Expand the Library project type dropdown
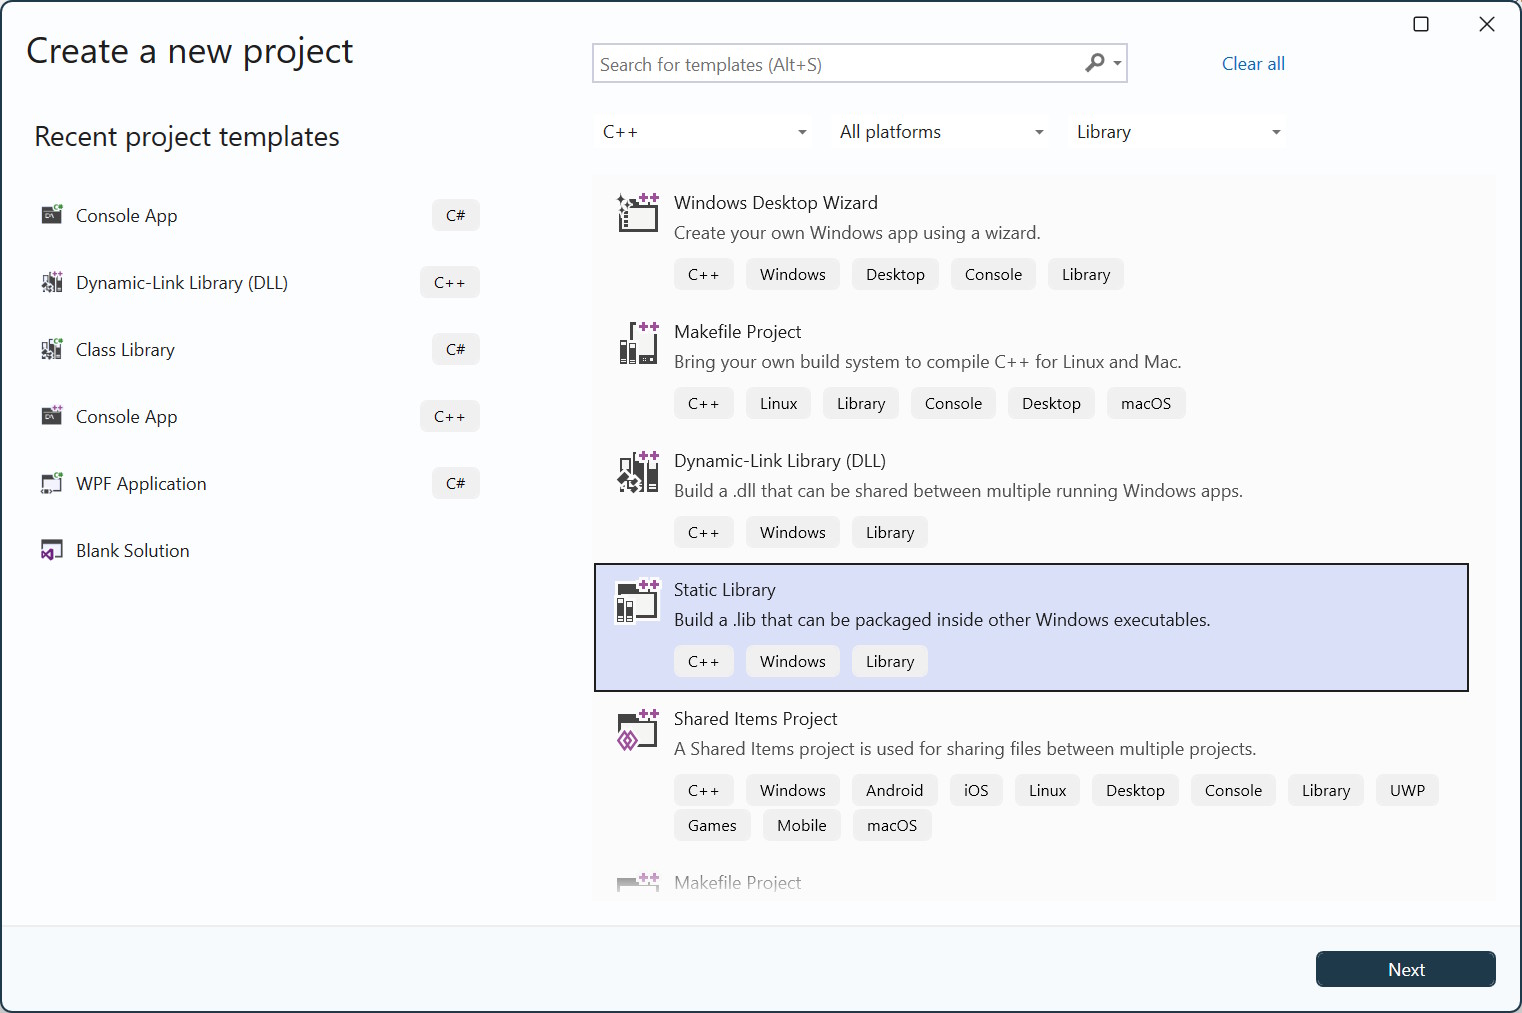Image resolution: width=1522 pixels, height=1013 pixels. (x=1178, y=132)
